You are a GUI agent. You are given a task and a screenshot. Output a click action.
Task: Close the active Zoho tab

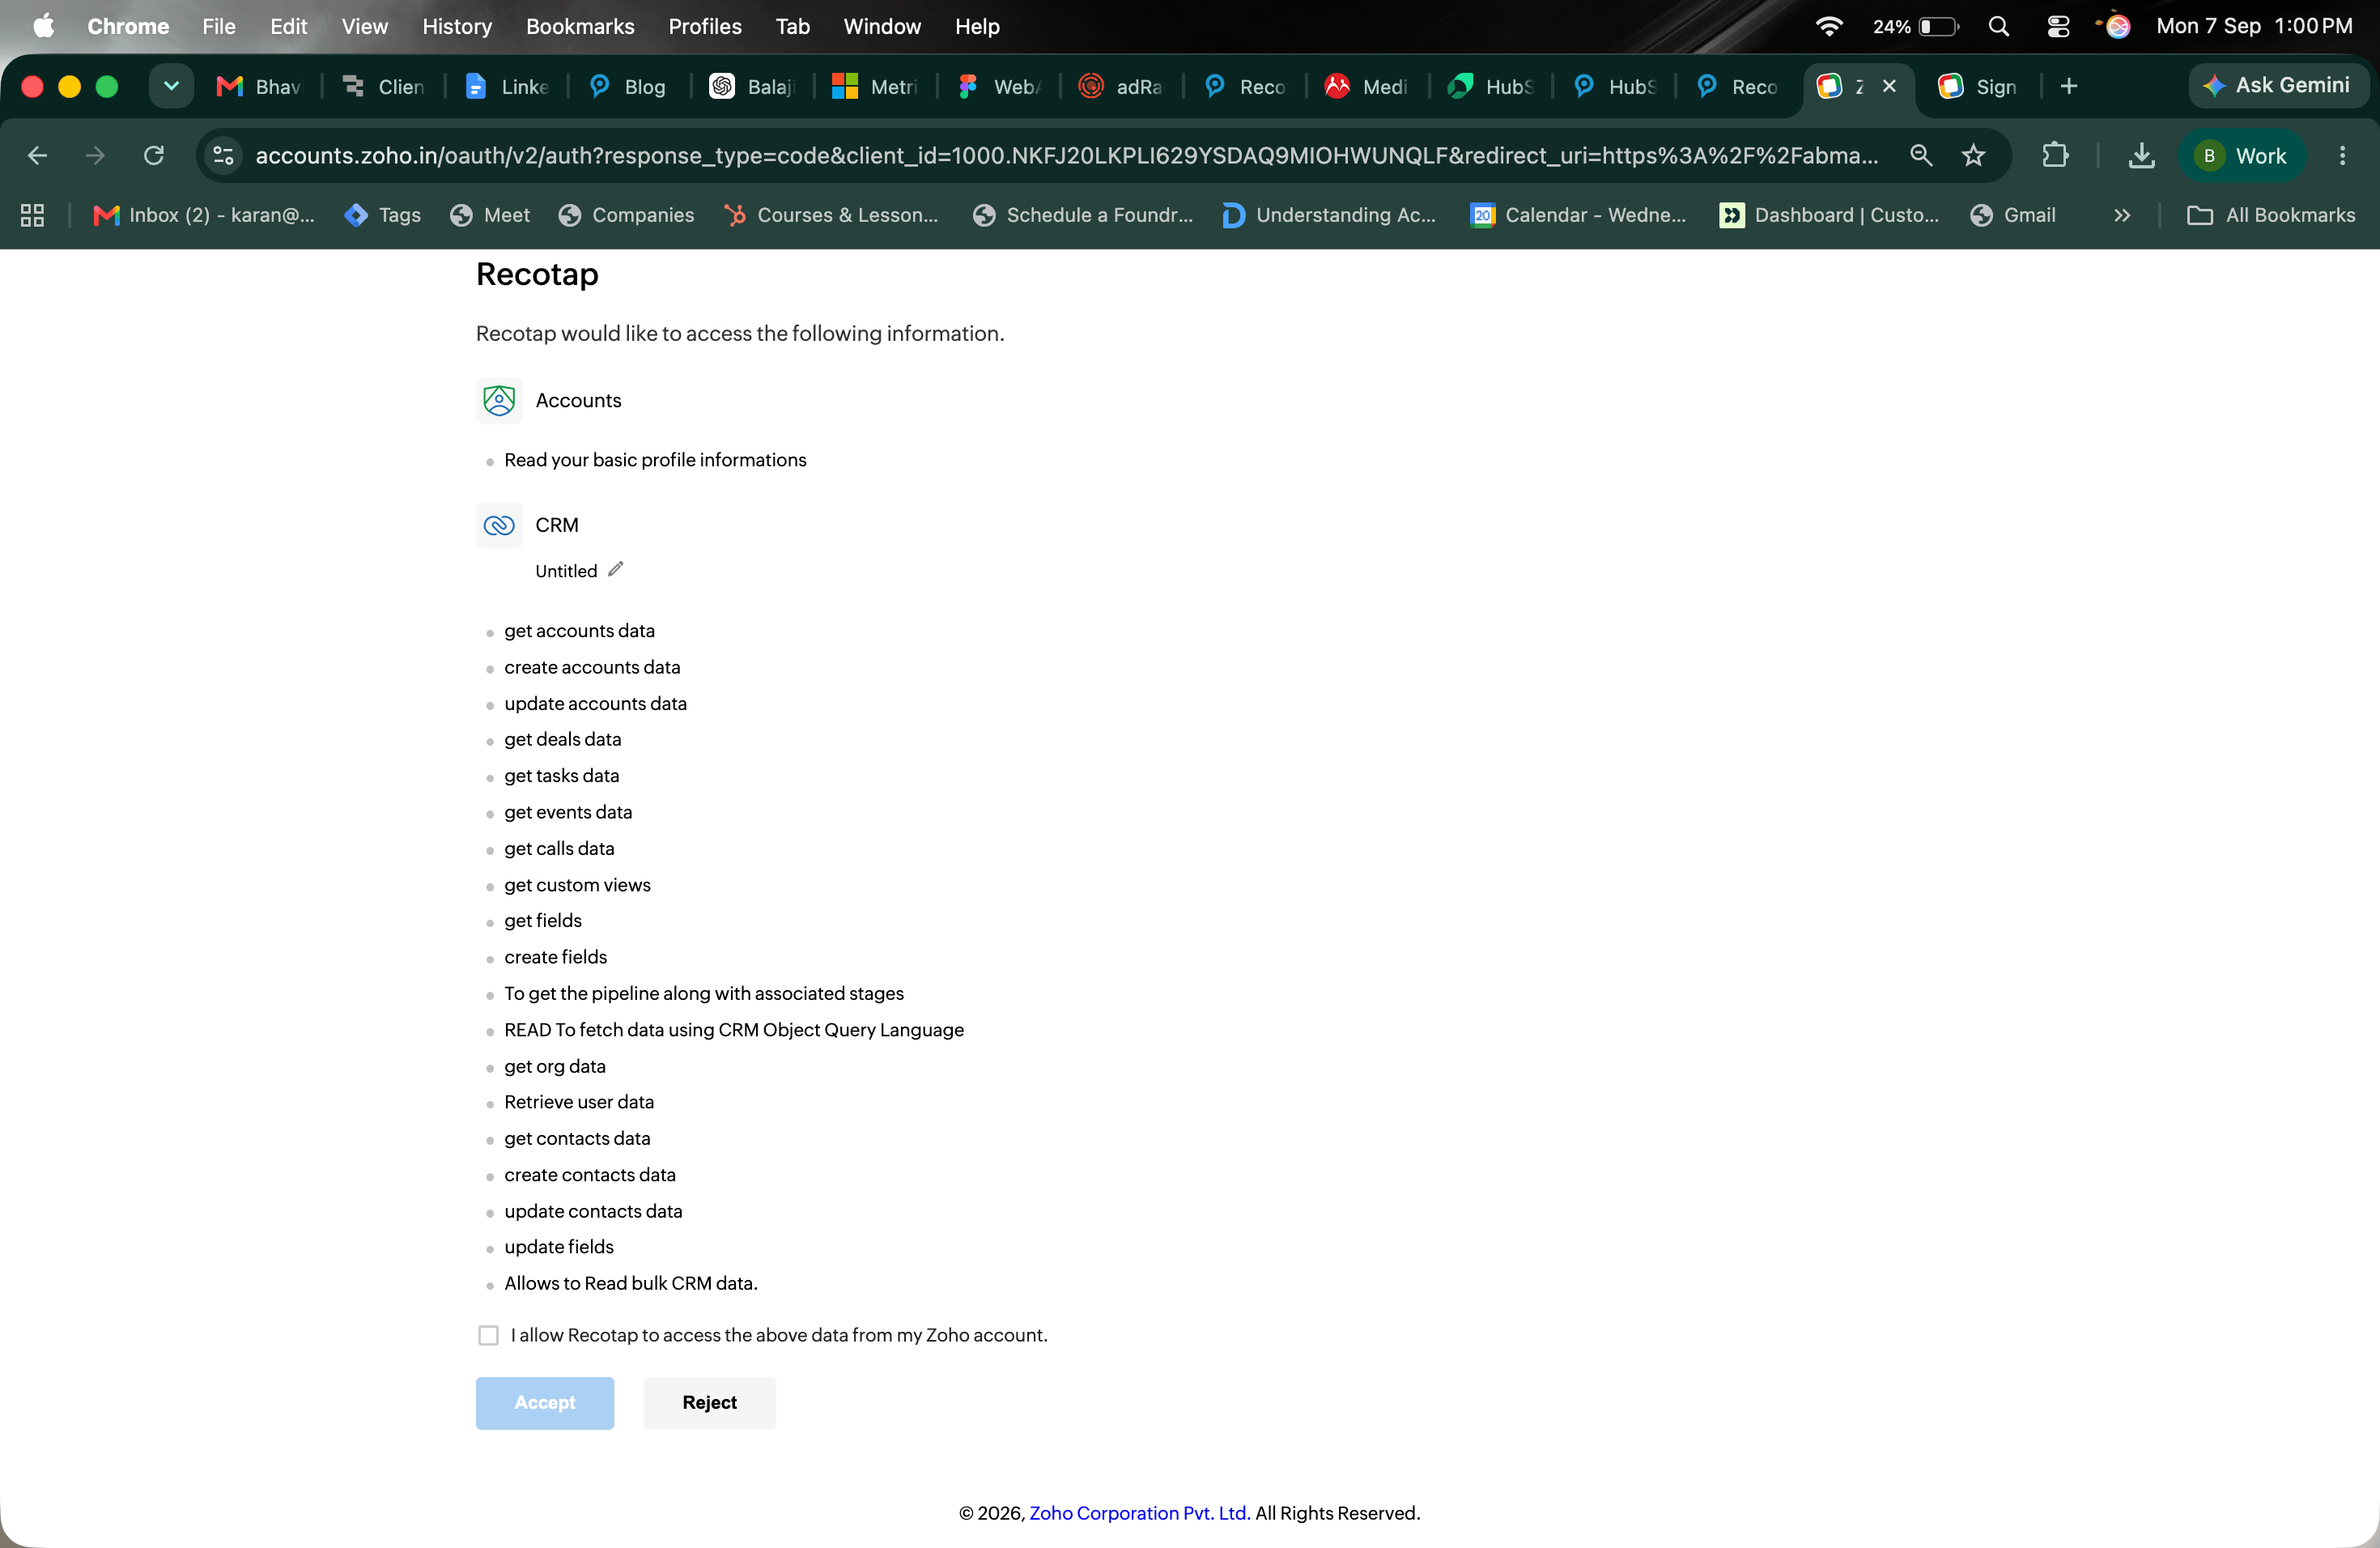coord(1890,86)
